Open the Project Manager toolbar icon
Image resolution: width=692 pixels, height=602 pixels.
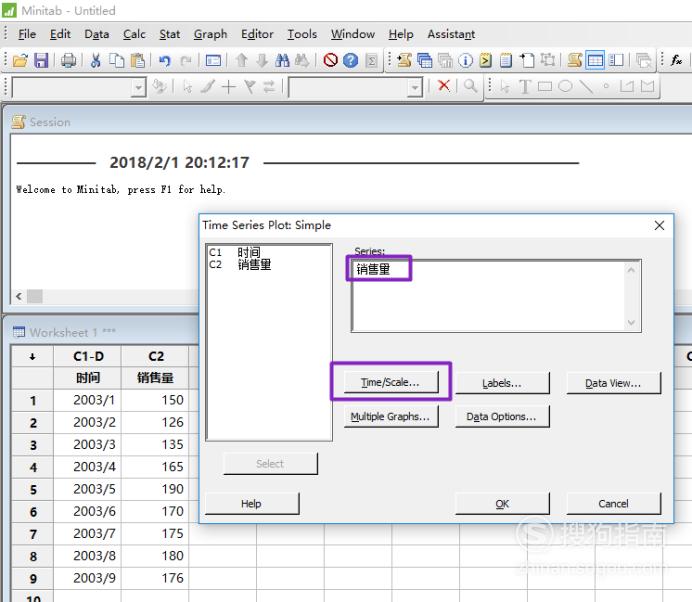coord(615,60)
